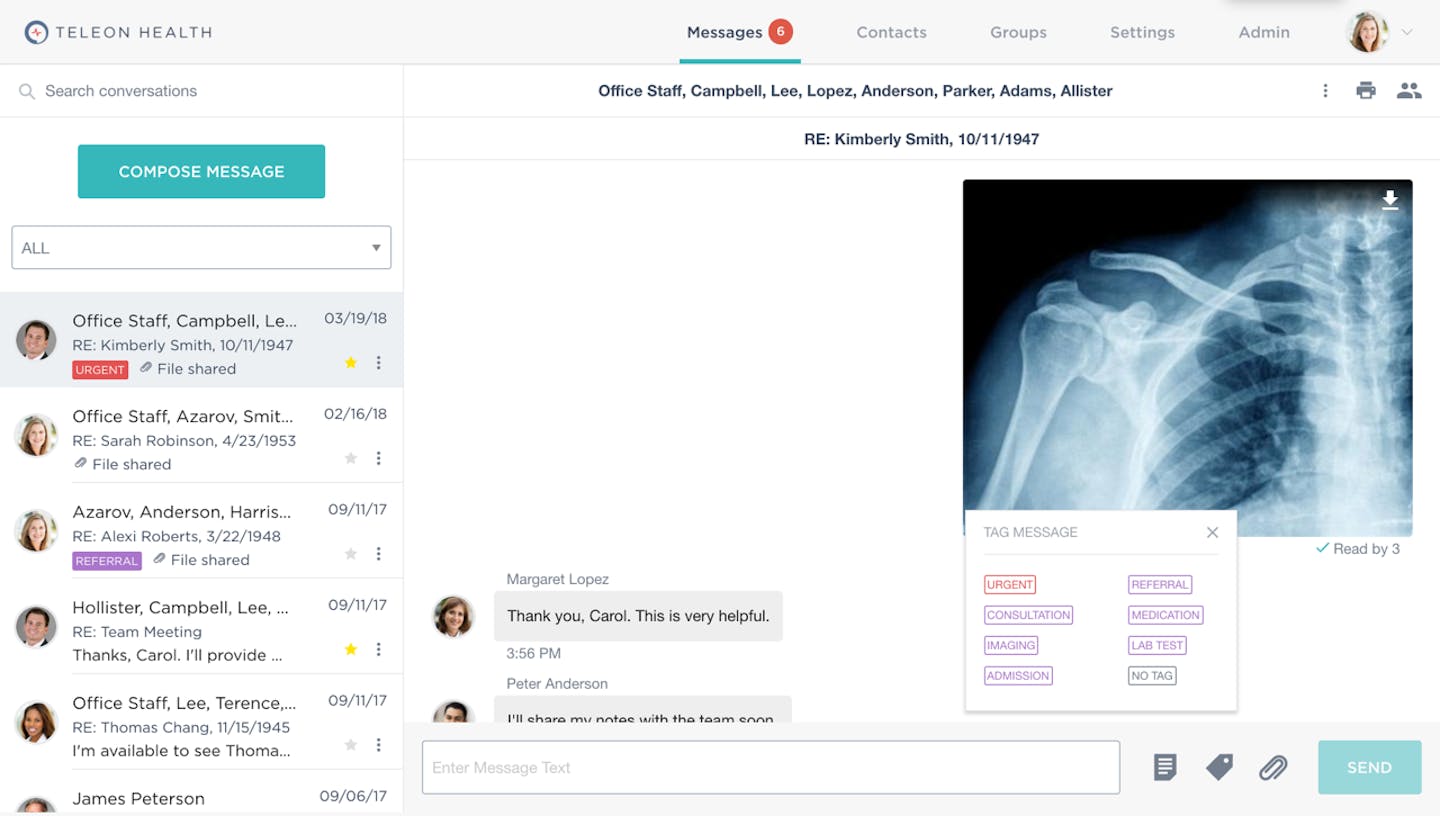
Task: Download the X-ray image
Action: pos(1390,201)
